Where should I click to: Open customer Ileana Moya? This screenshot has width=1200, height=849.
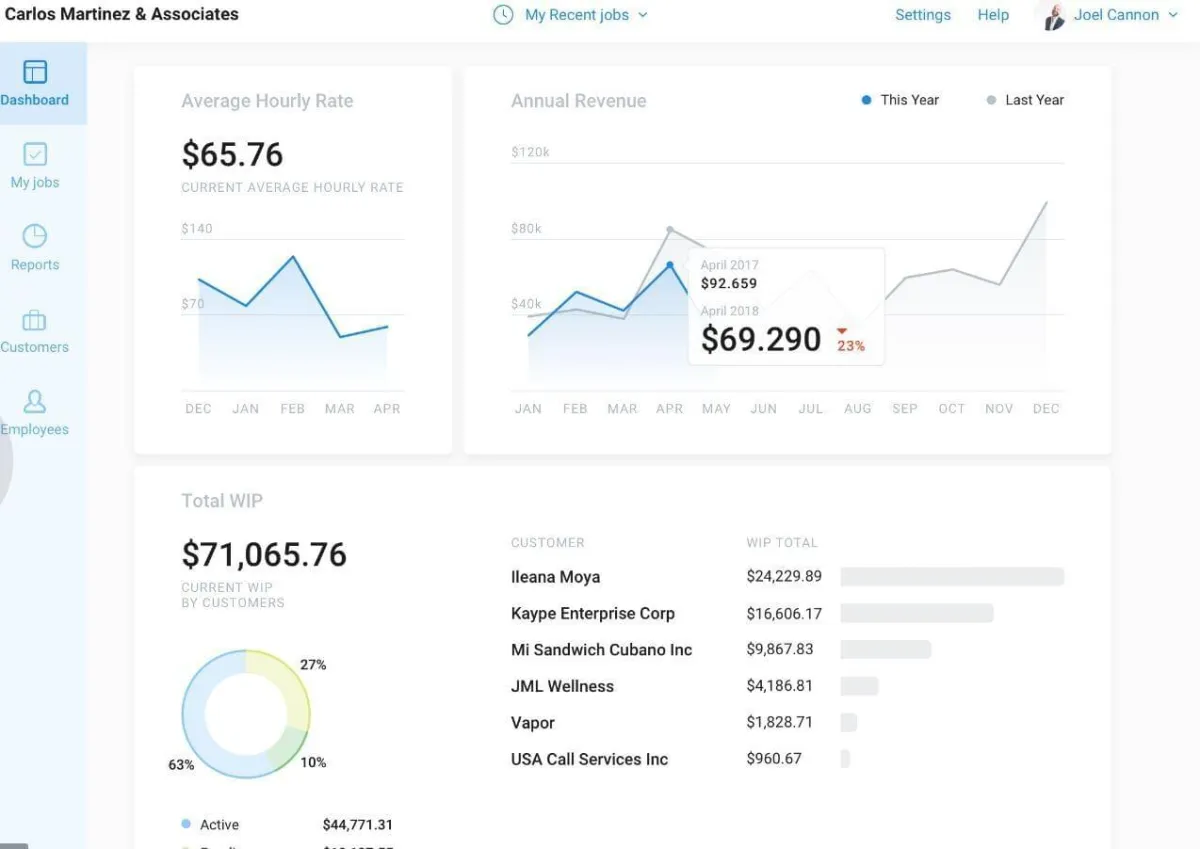pos(555,577)
